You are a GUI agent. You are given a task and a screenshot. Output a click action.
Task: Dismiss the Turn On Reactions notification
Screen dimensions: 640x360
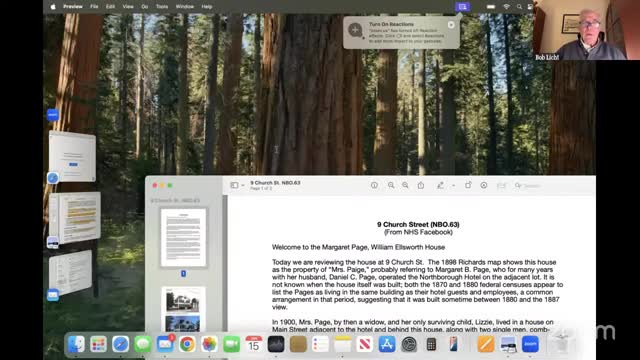click(x=451, y=24)
